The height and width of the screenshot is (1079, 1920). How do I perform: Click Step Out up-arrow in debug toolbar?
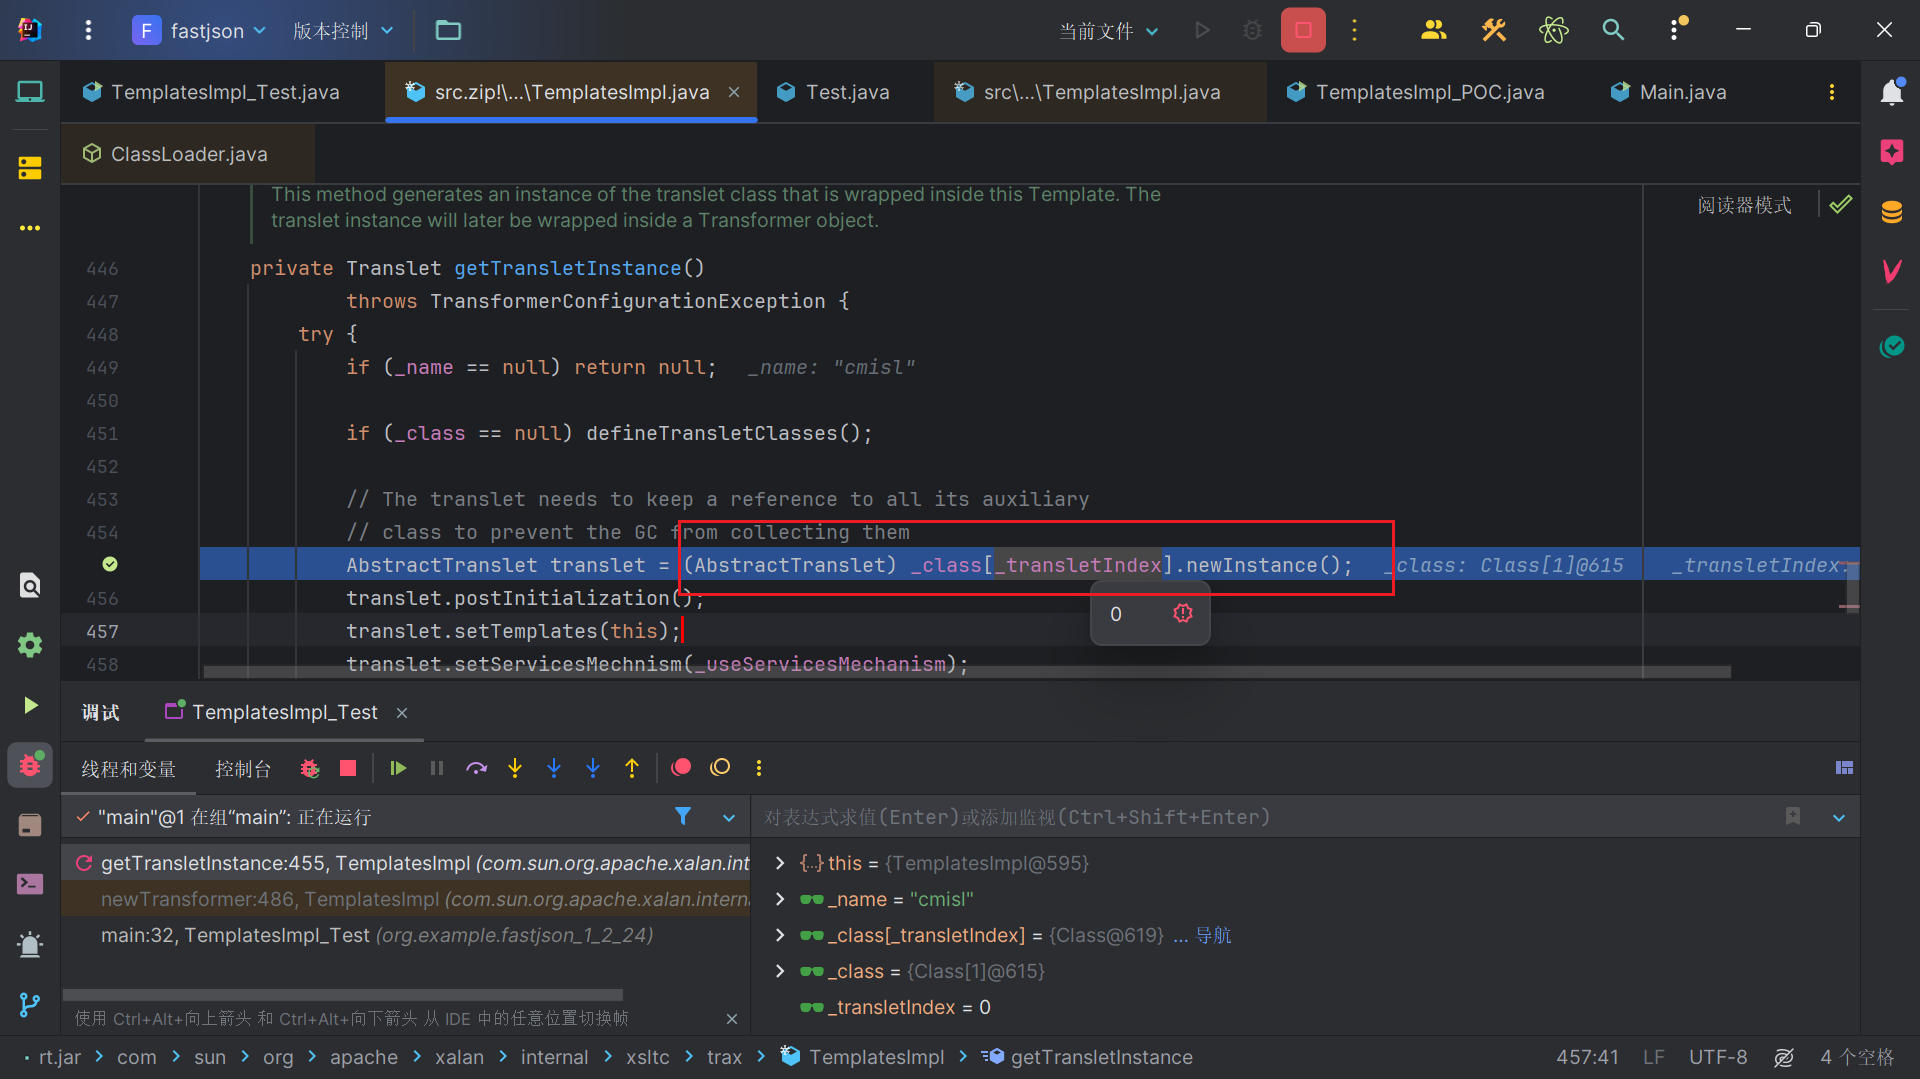tap(632, 768)
